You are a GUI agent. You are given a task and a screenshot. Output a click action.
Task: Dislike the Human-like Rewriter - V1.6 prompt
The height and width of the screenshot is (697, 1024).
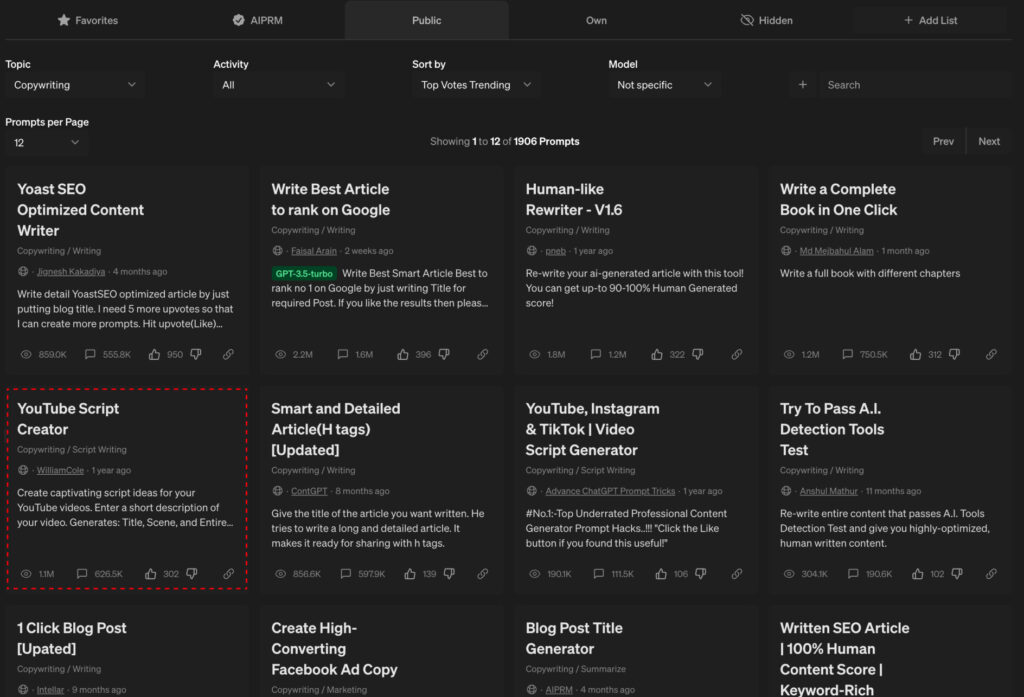click(x=698, y=354)
